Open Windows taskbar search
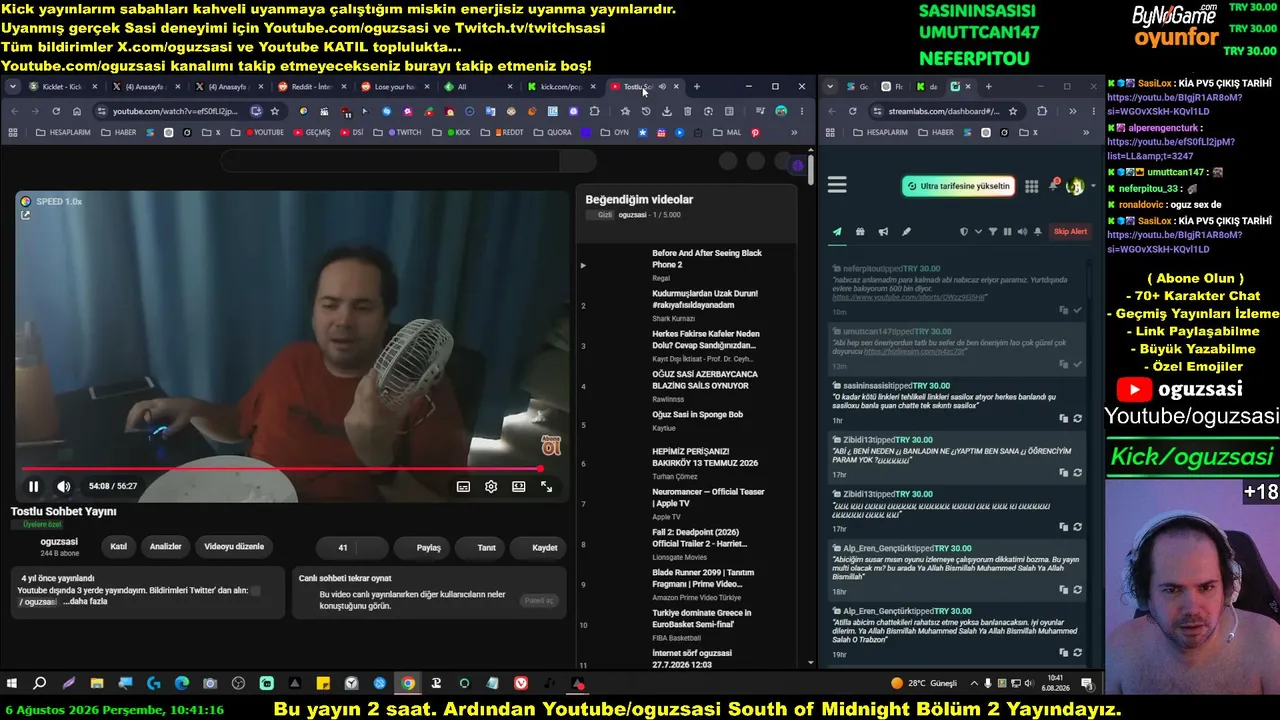 [40, 684]
